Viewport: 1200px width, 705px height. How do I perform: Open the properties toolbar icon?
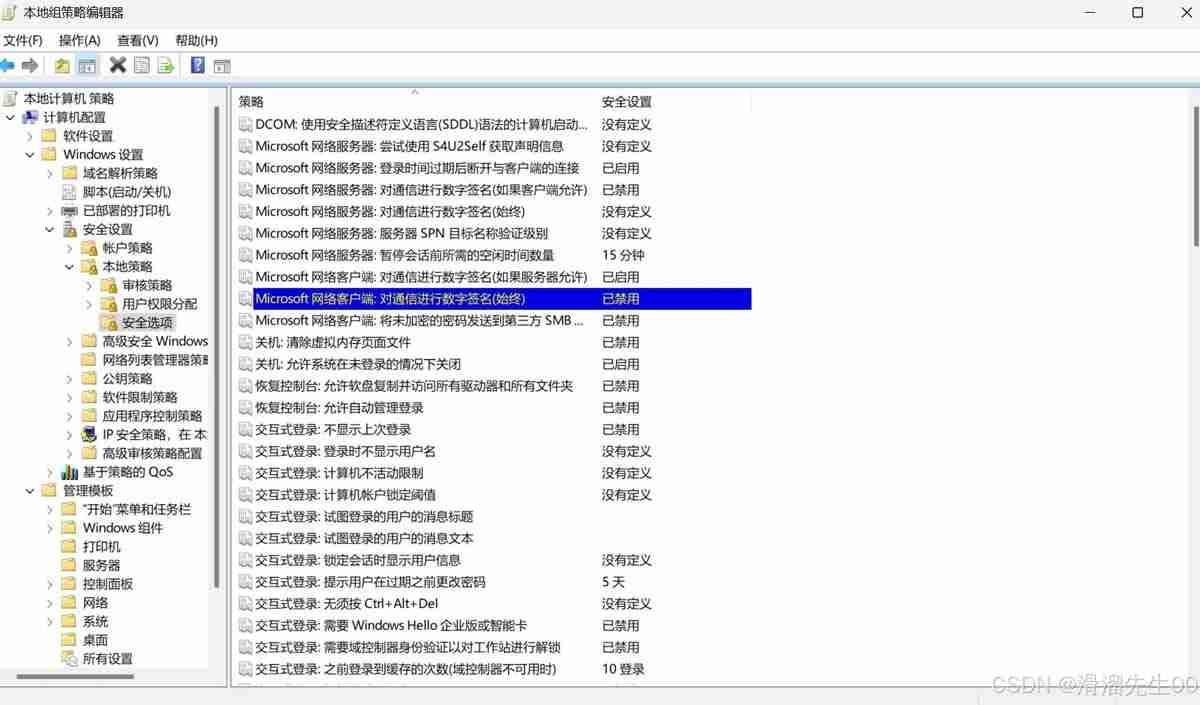tap(140, 64)
